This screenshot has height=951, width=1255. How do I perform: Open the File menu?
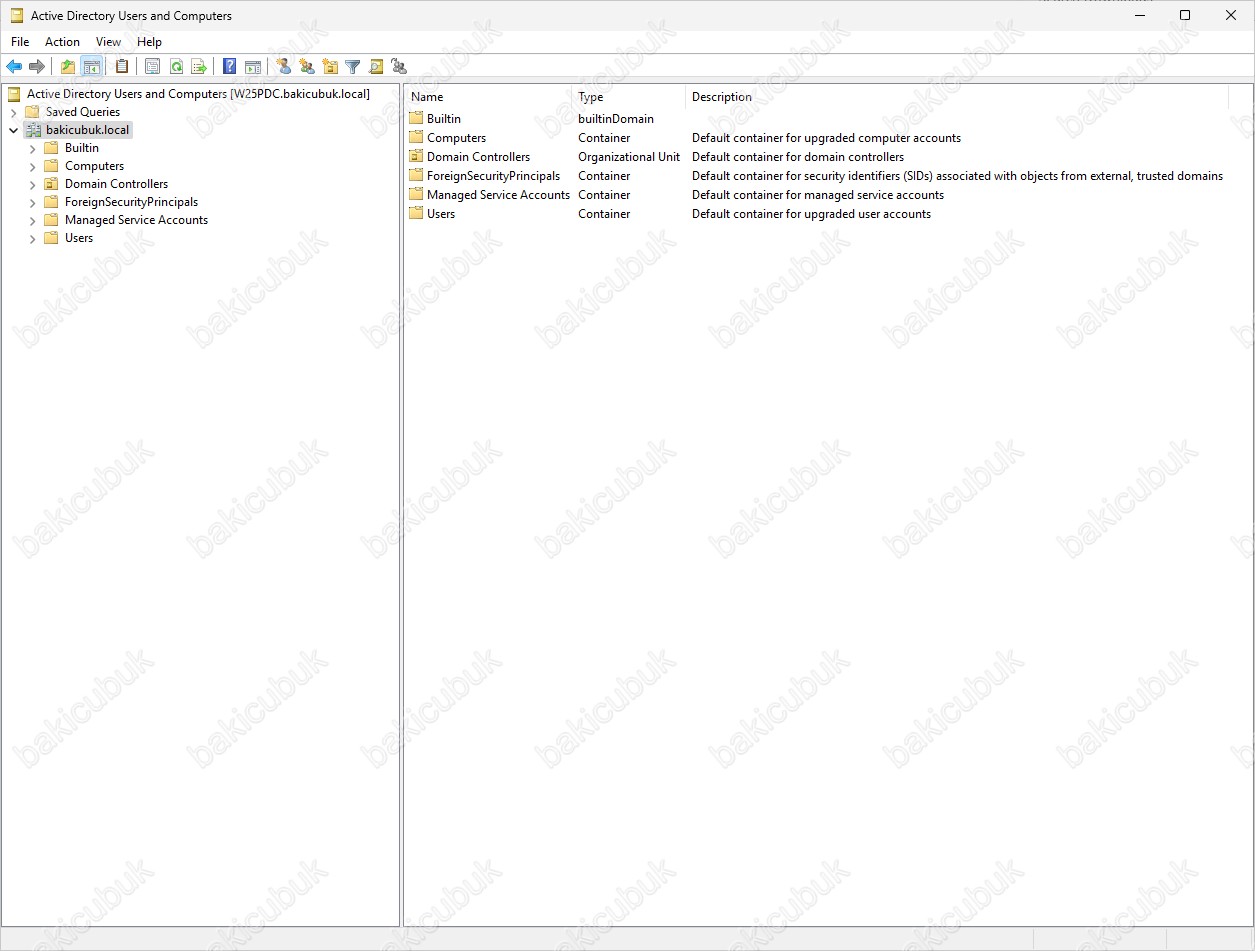20,42
